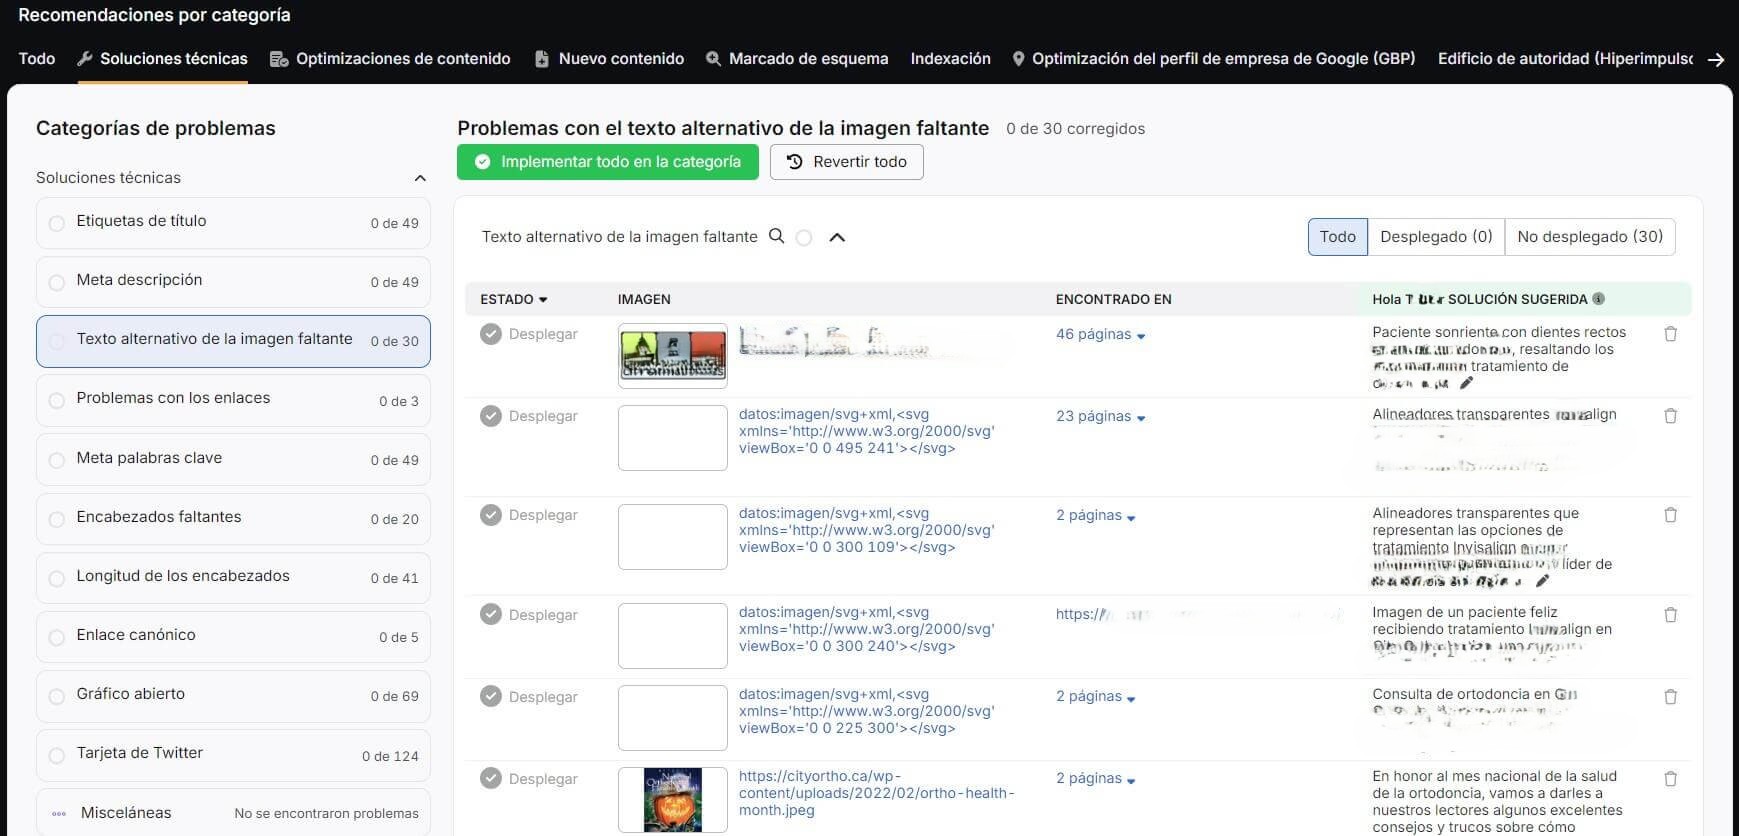
Task: Select the Meta descripción radio circle
Action: coord(57,282)
